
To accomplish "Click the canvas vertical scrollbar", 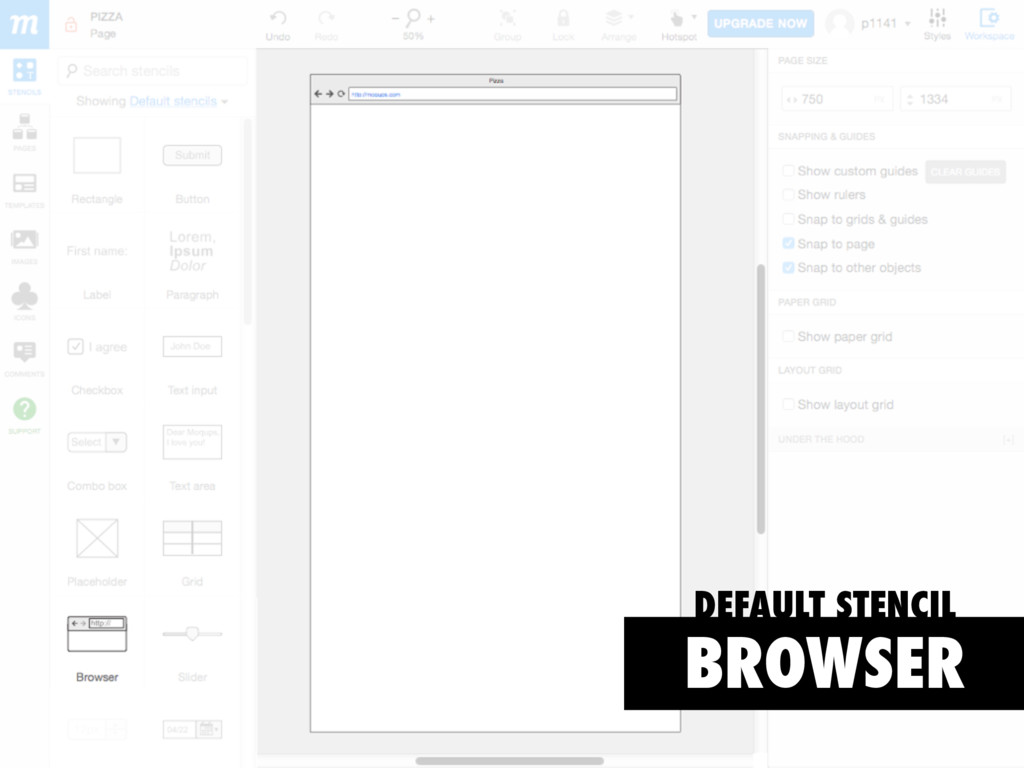I will [x=760, y=399].
